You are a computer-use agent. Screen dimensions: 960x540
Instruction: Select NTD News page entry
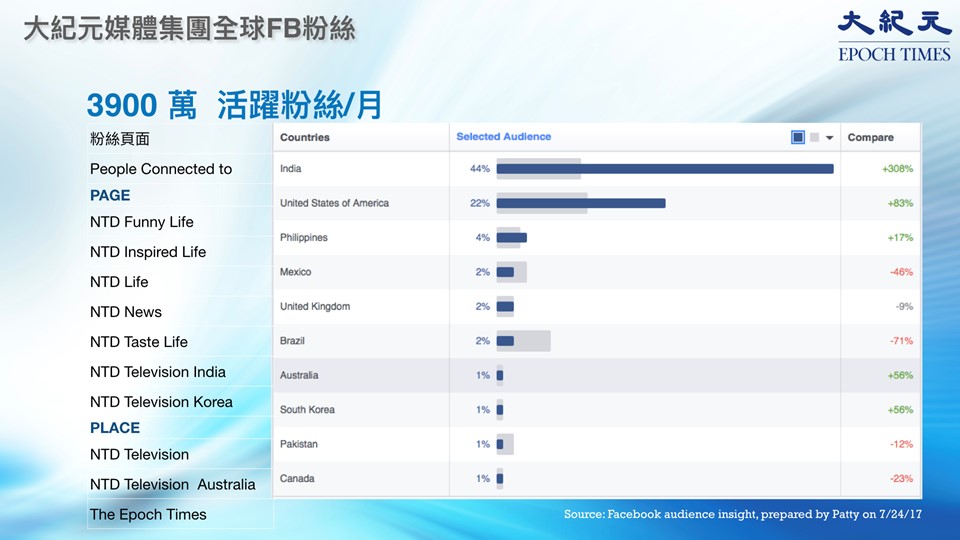click(x=126, y=312)
